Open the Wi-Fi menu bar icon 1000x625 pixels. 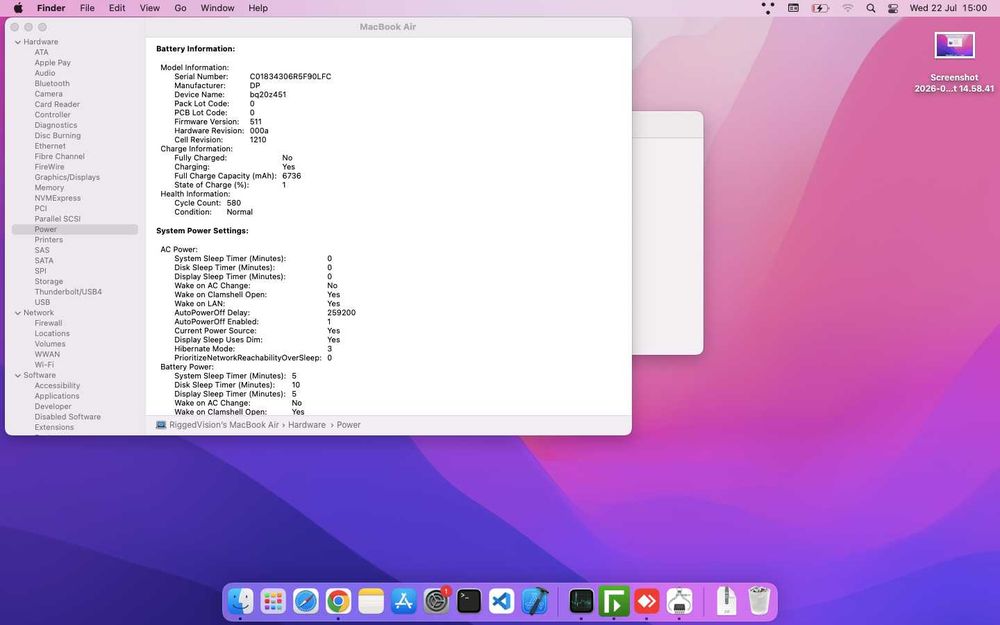[x=848, y=8]
